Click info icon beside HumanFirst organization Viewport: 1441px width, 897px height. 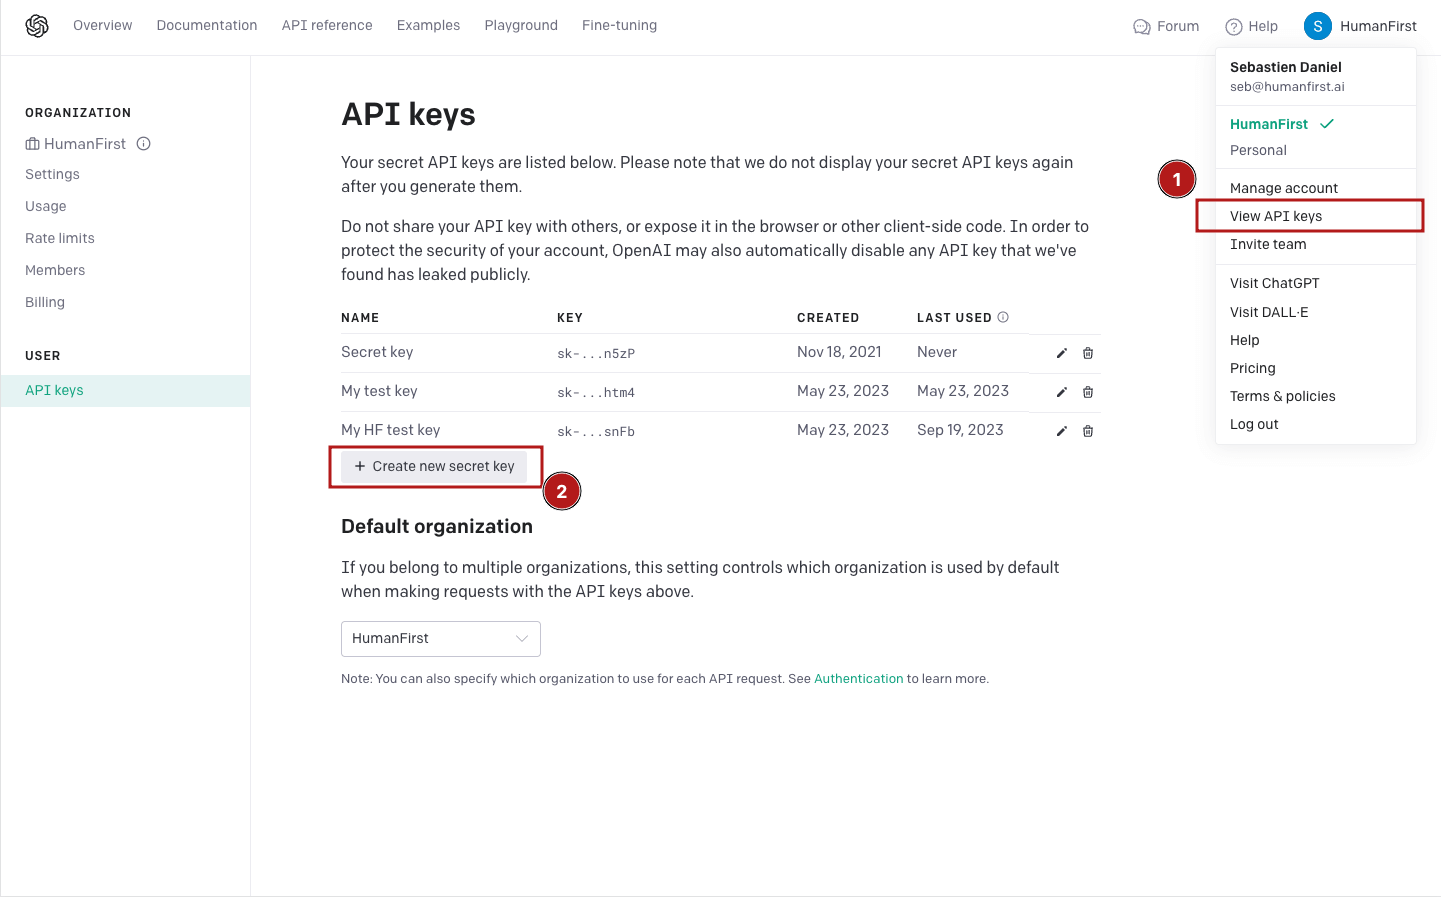click(x=144, y=143)
